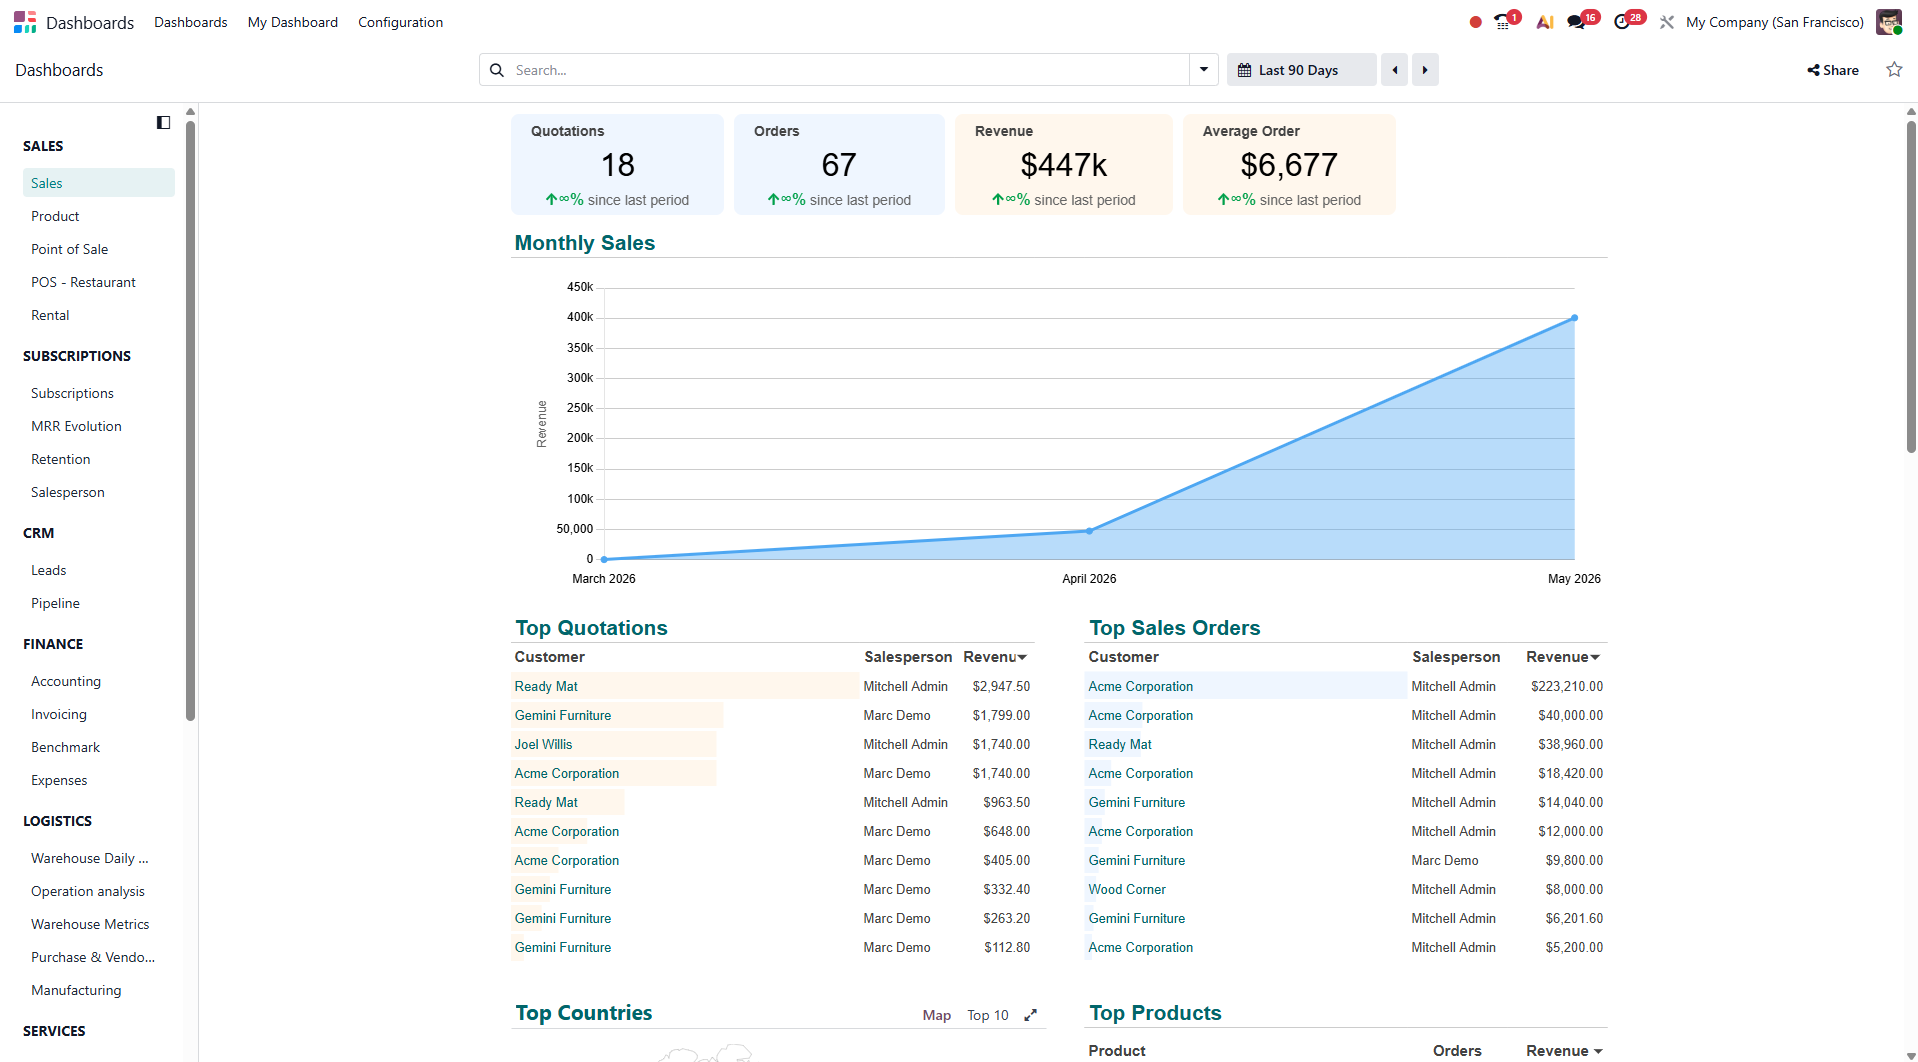Click the Share button
The width and height of the screenshot is (1918, 1062).
tap(1833, 70)
